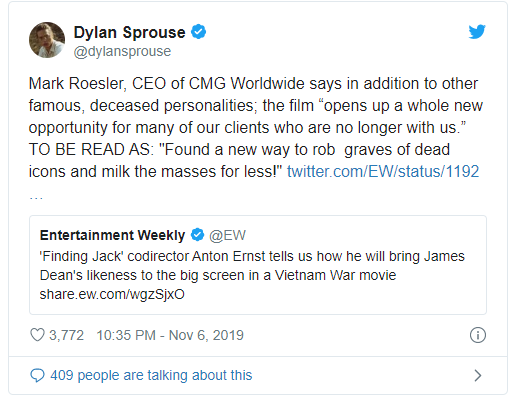Click the truncated link ellipsis

(36, 197)
